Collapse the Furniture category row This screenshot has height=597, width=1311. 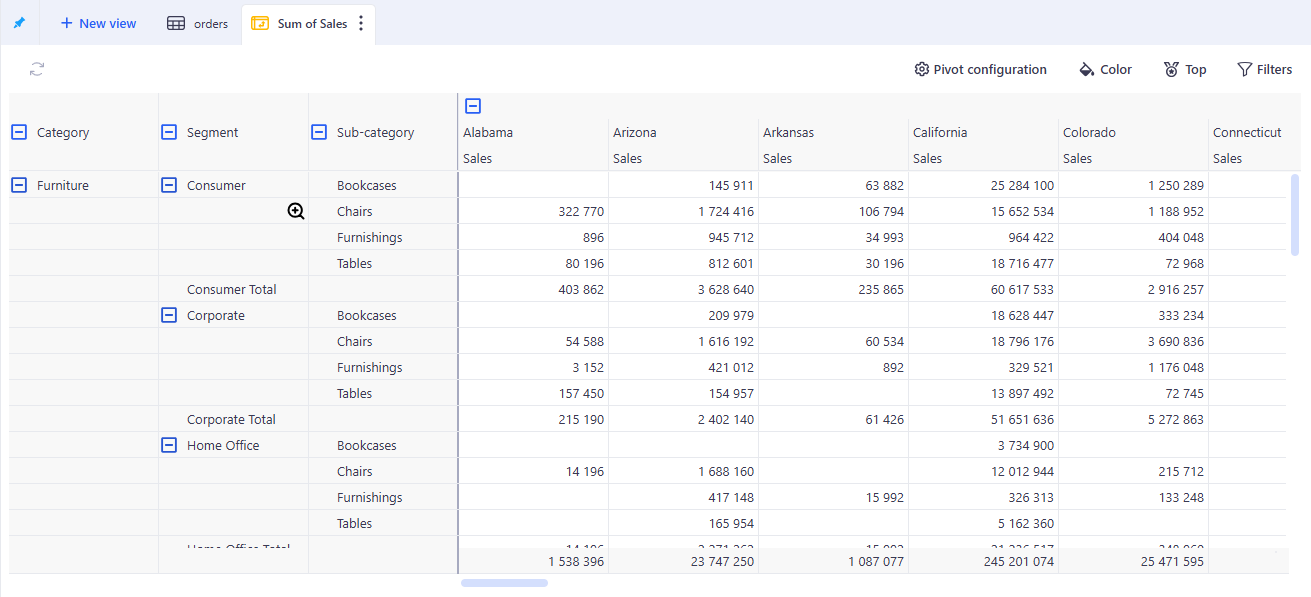19,185
